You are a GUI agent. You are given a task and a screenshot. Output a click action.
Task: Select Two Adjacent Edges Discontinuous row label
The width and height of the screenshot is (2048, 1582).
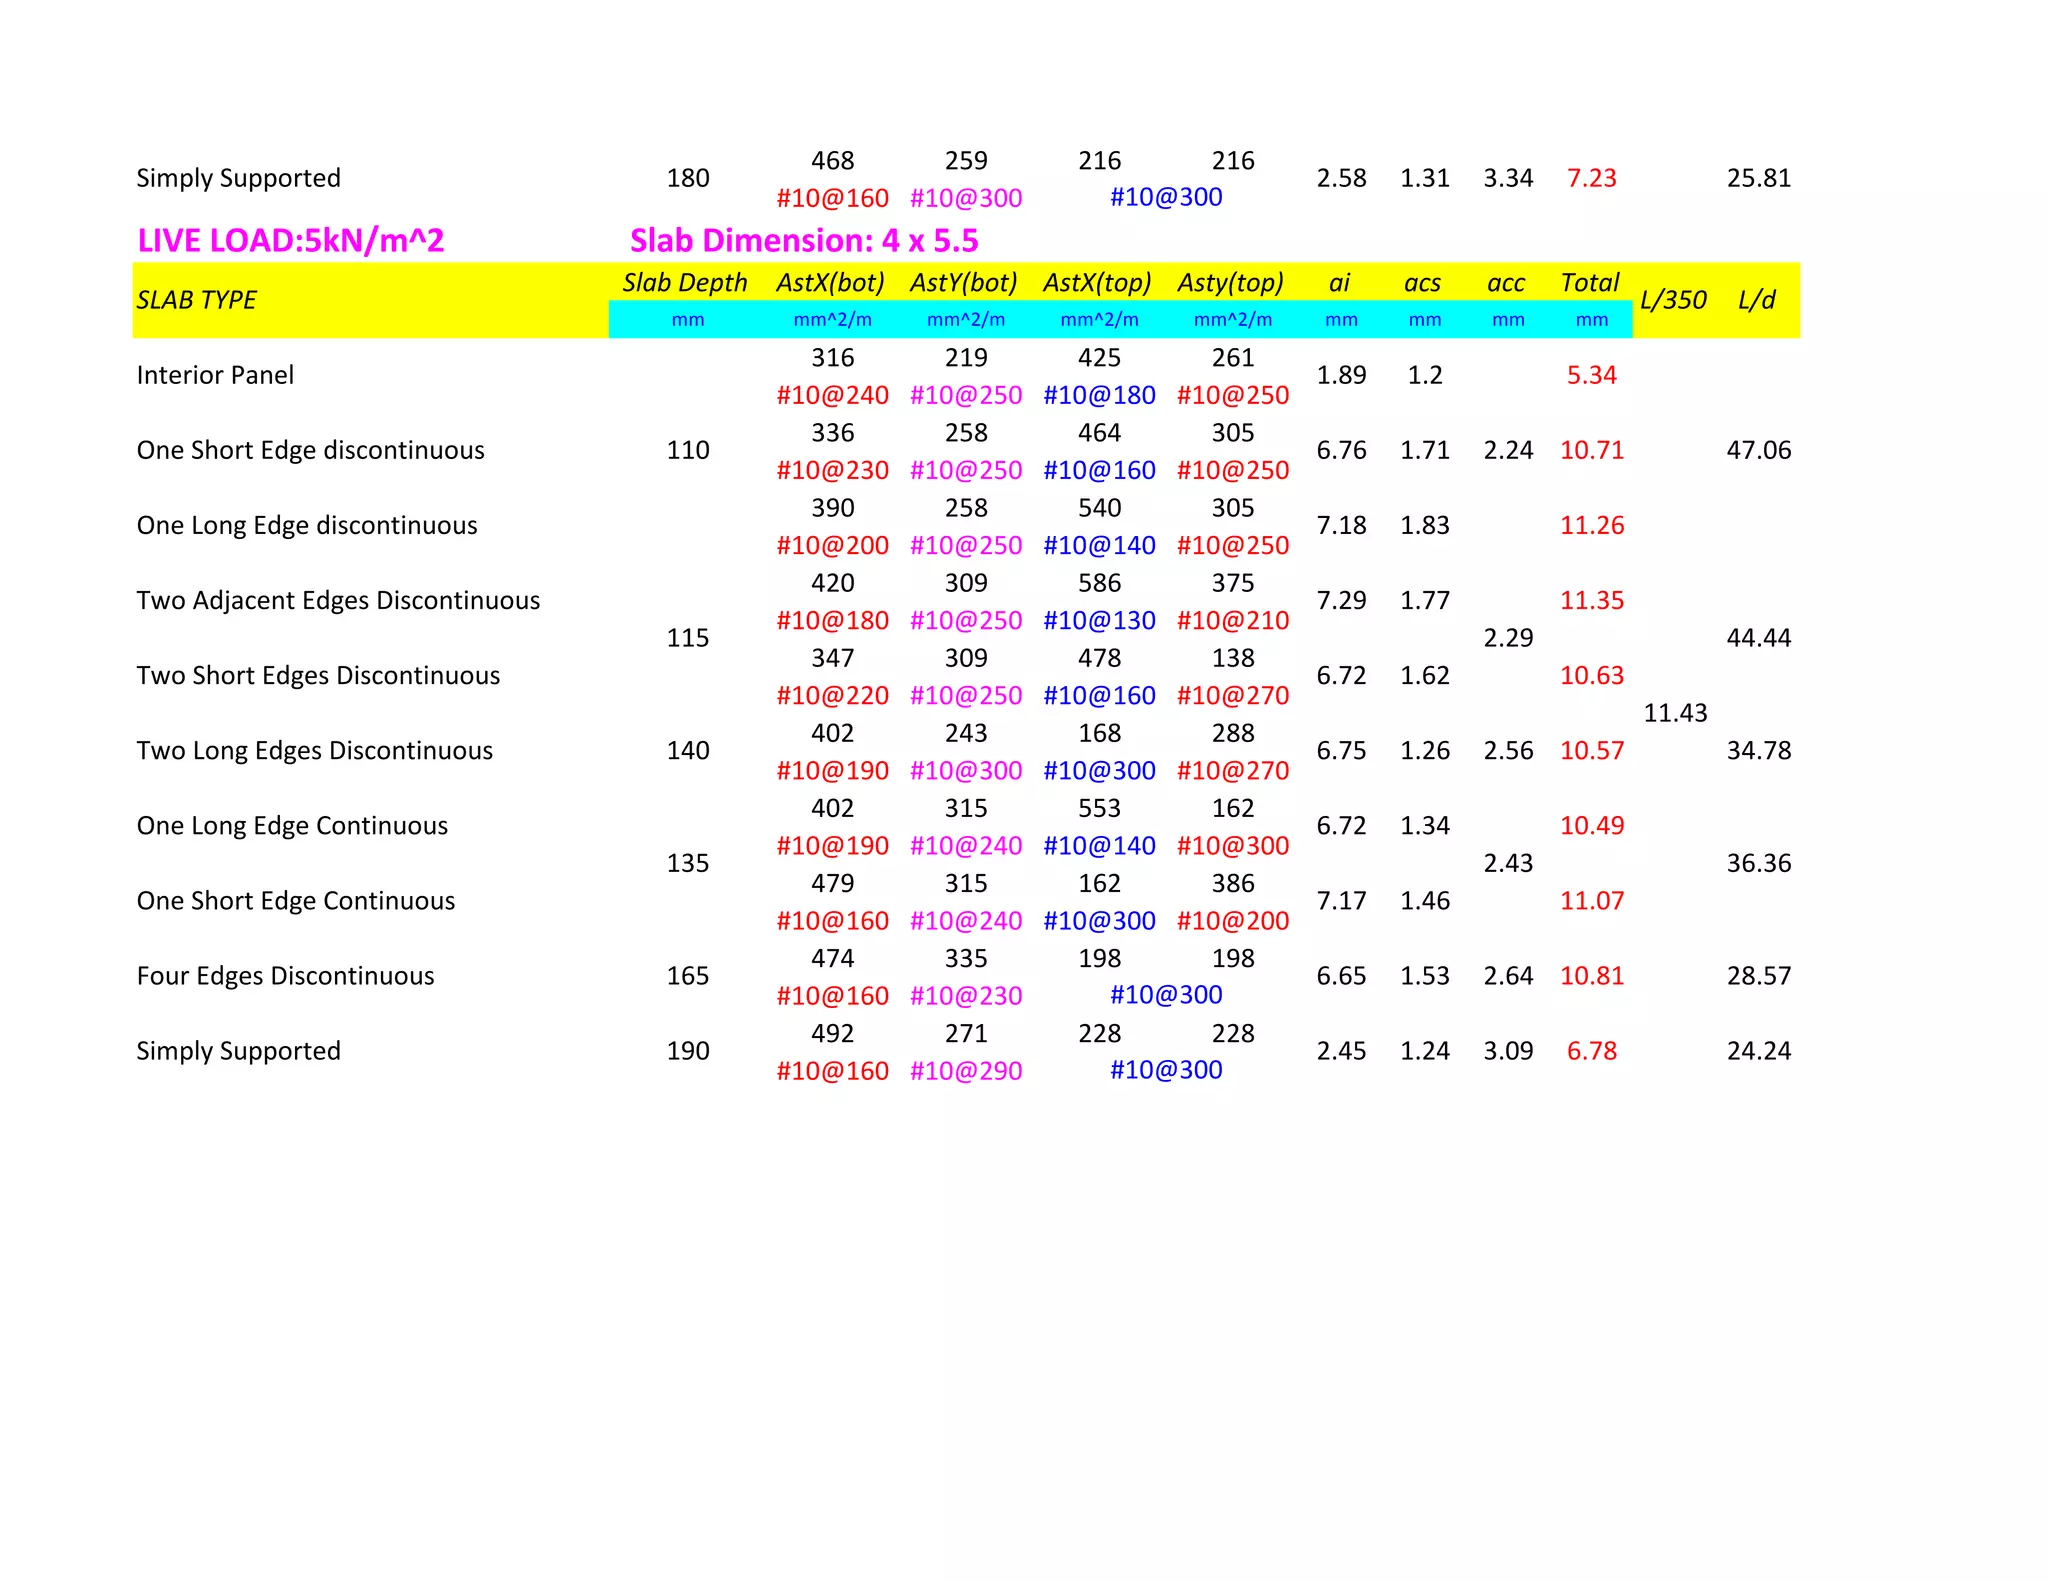pyautogui.click(x=338, y=600)
